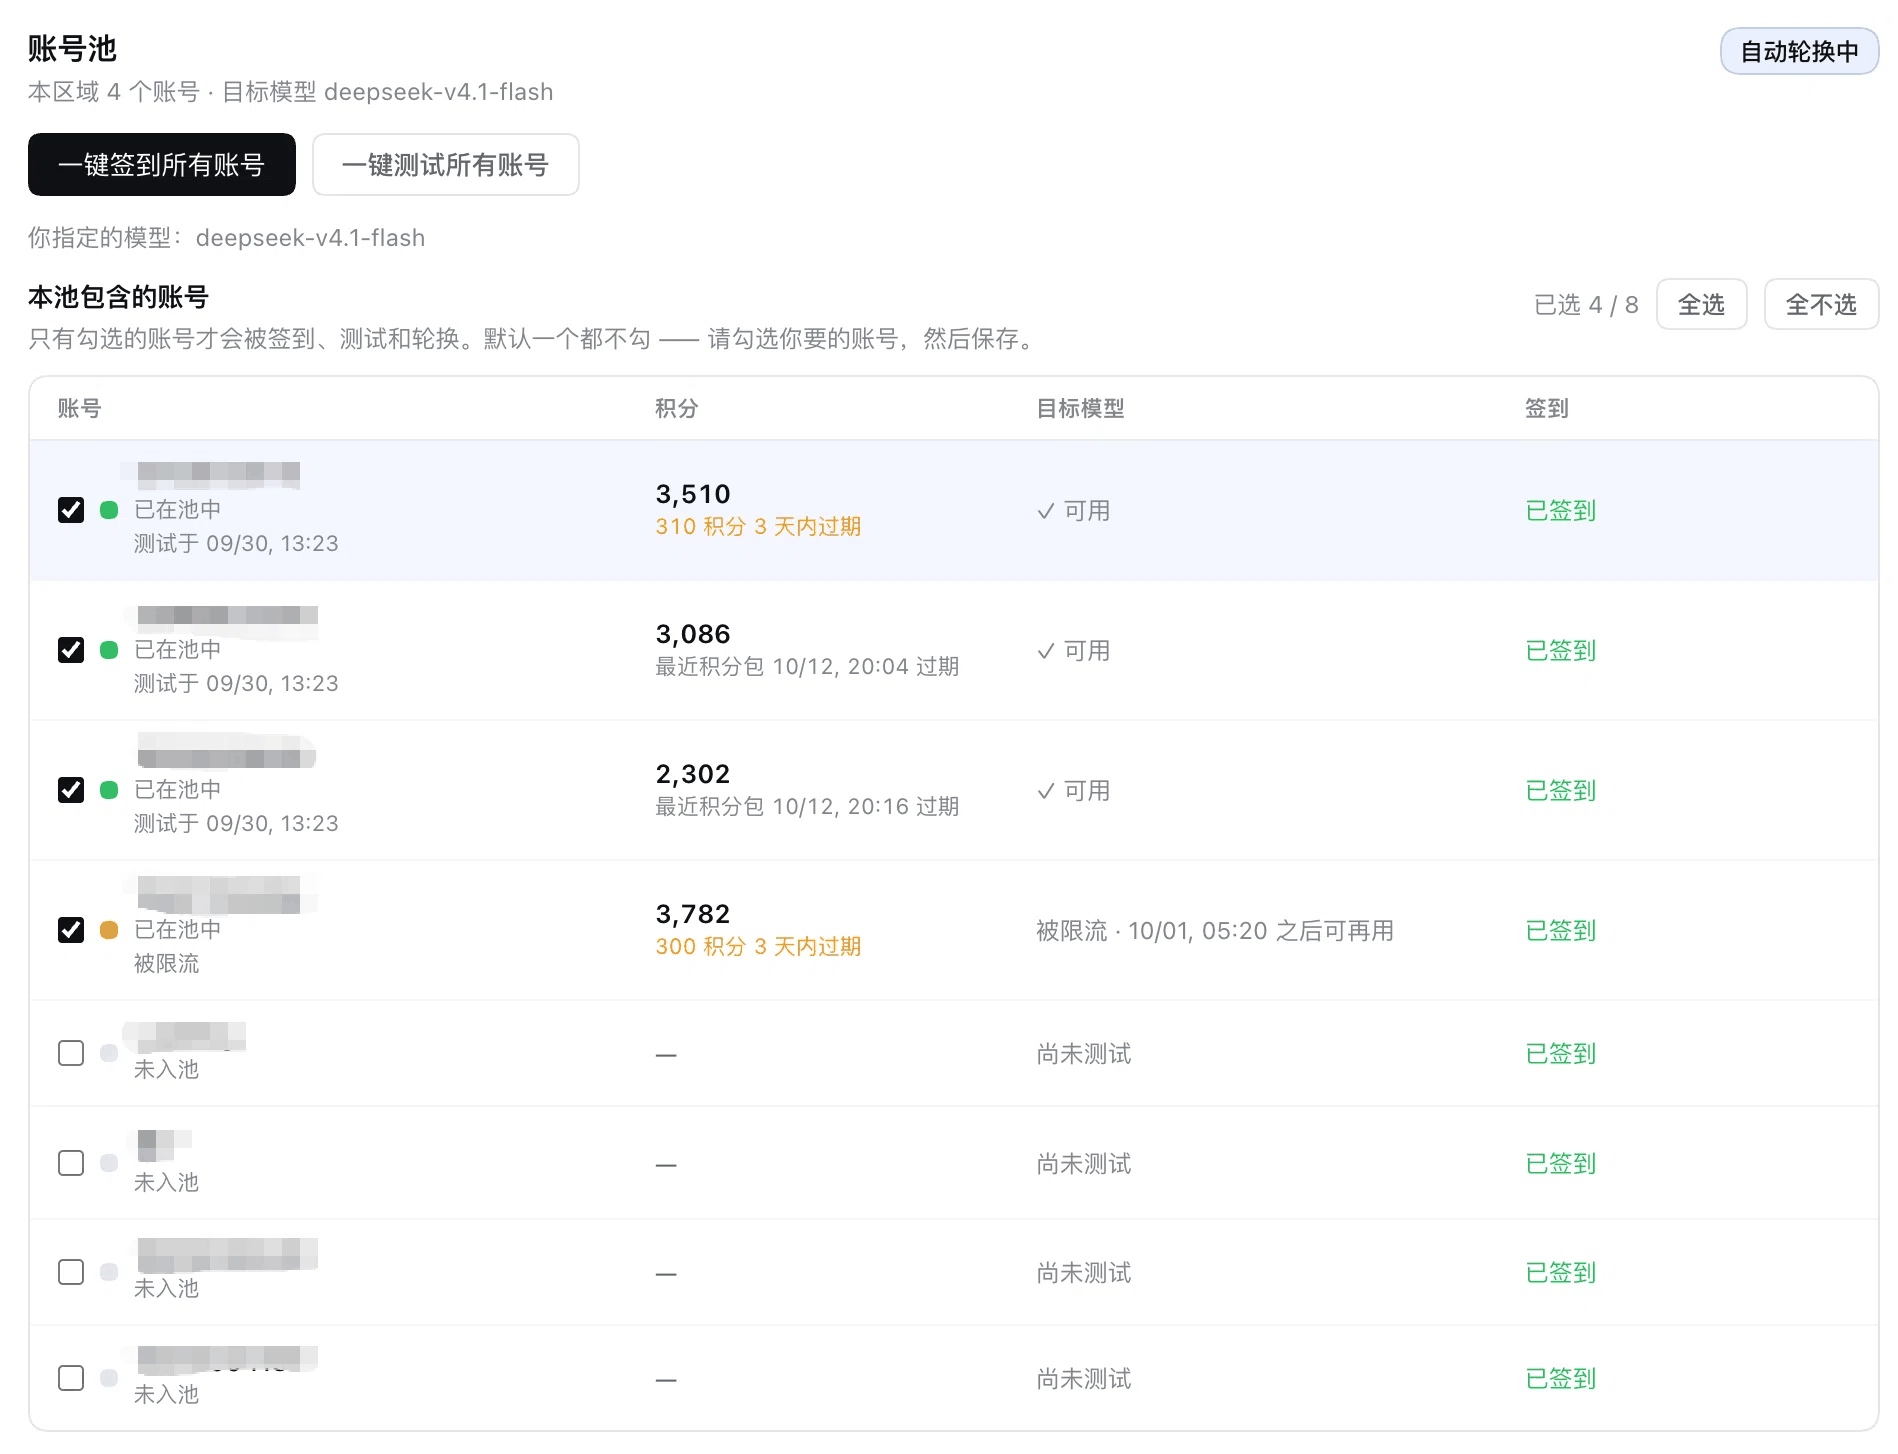
Task: Click the 目标模型 column header
Action: coord(1080,408)
